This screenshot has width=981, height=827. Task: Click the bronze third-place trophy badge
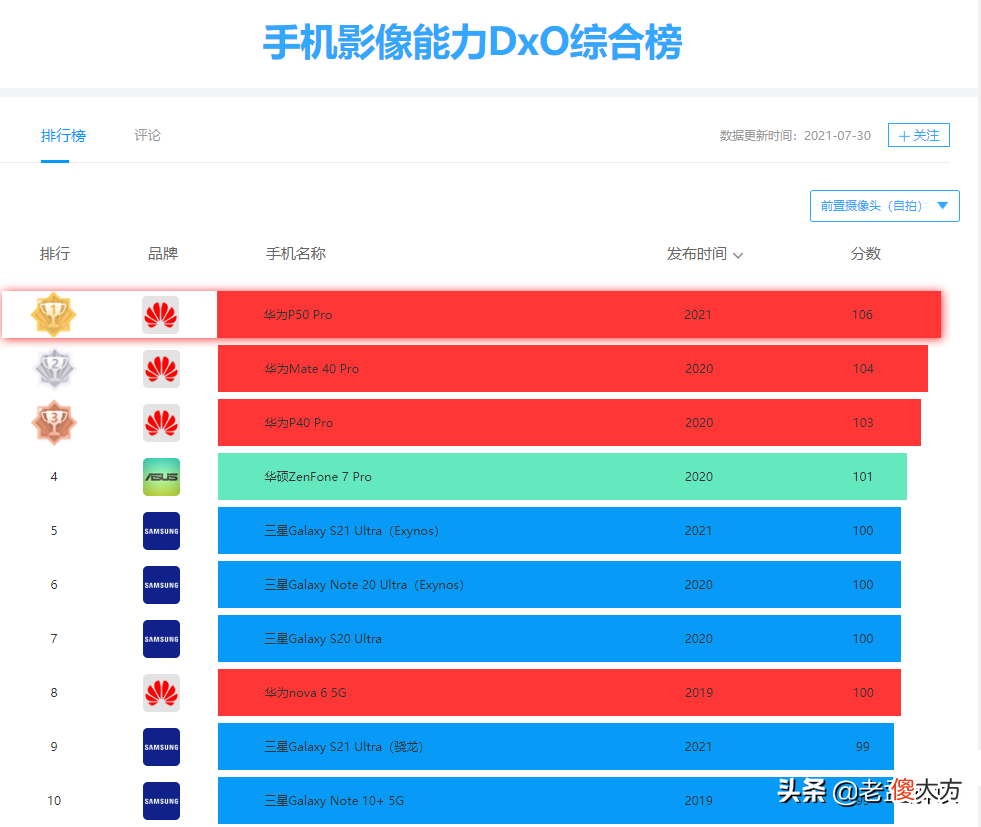54,422
